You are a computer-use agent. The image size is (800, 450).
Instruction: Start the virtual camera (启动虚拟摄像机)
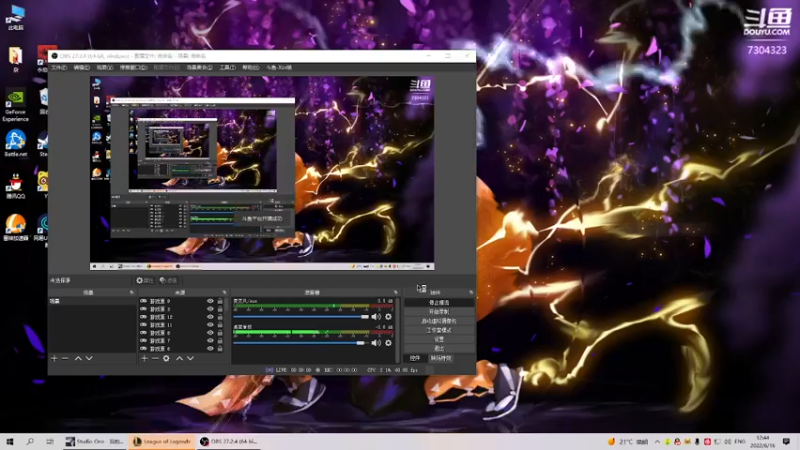tap(439, 321)
